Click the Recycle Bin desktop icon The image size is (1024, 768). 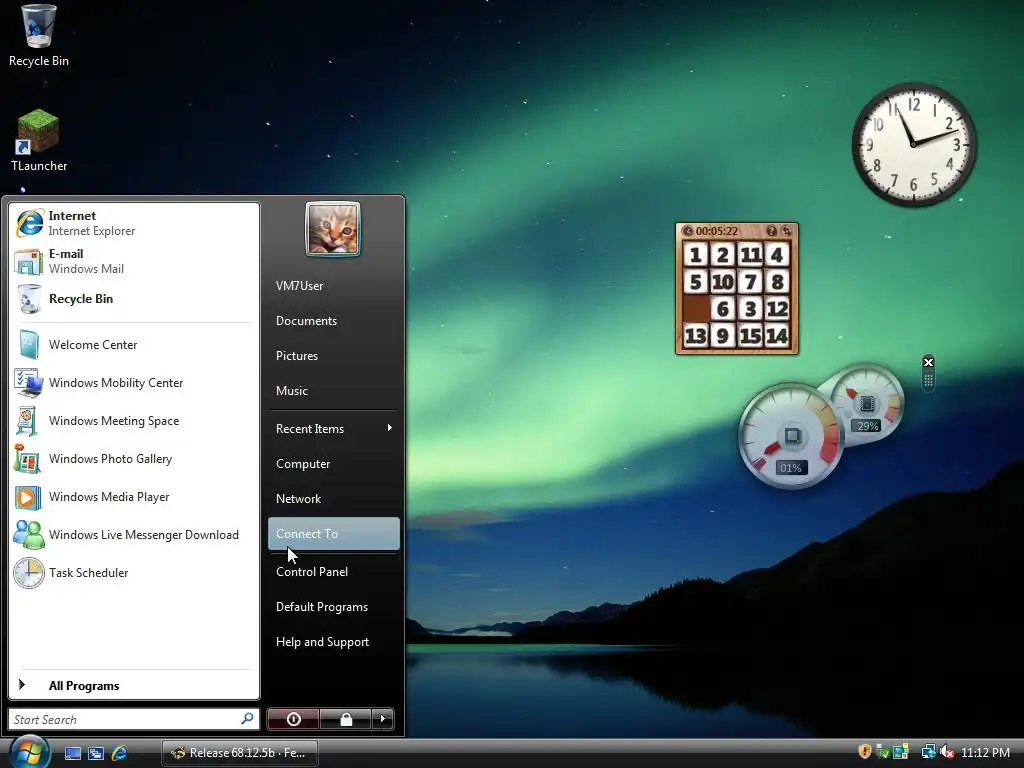39,35
